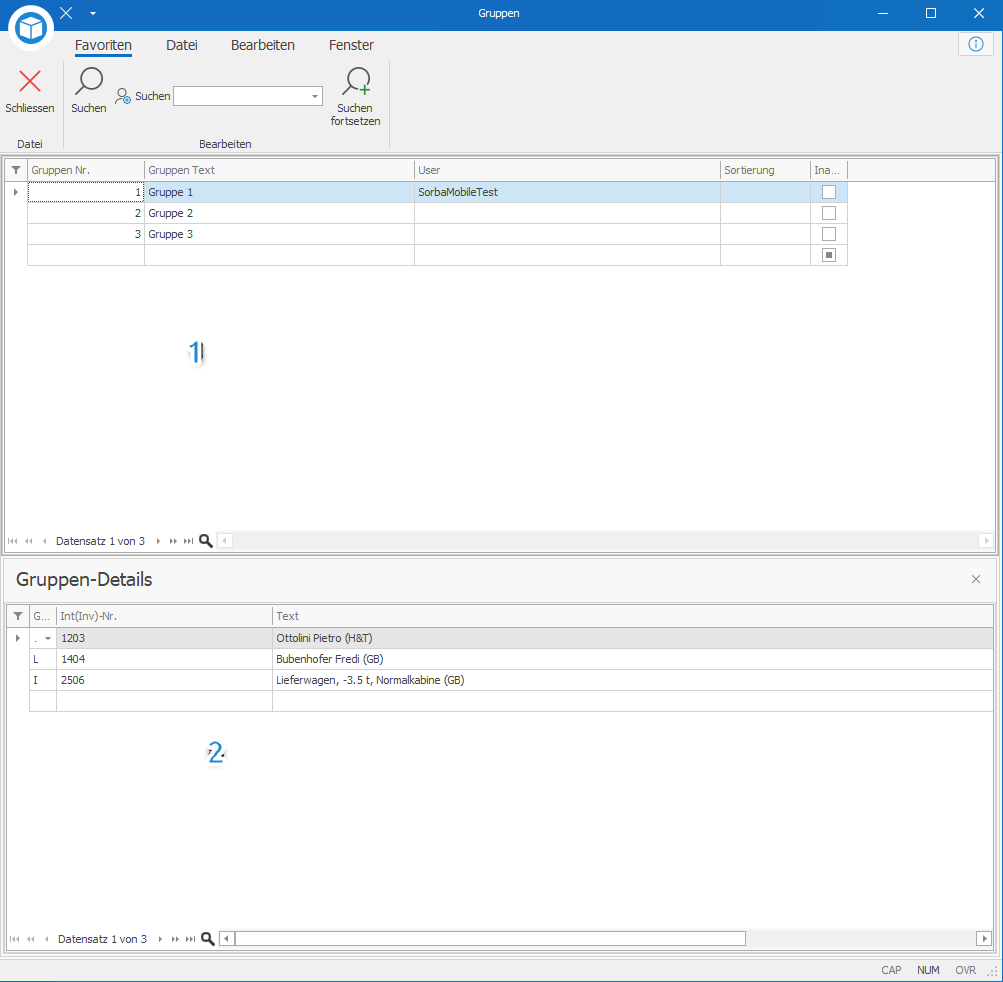
Task: Click the application cube logo
Action: 31,28
